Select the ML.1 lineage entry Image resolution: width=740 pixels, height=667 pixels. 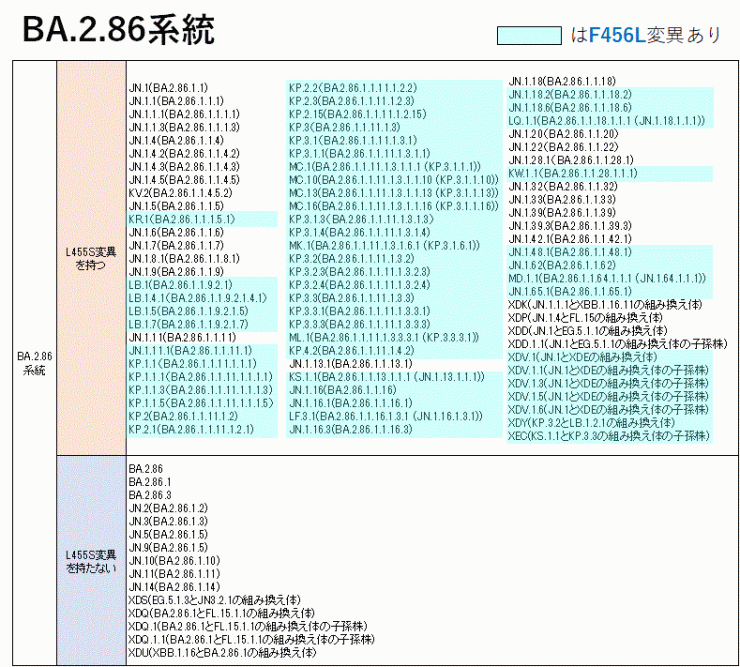[x=381, y=337]
